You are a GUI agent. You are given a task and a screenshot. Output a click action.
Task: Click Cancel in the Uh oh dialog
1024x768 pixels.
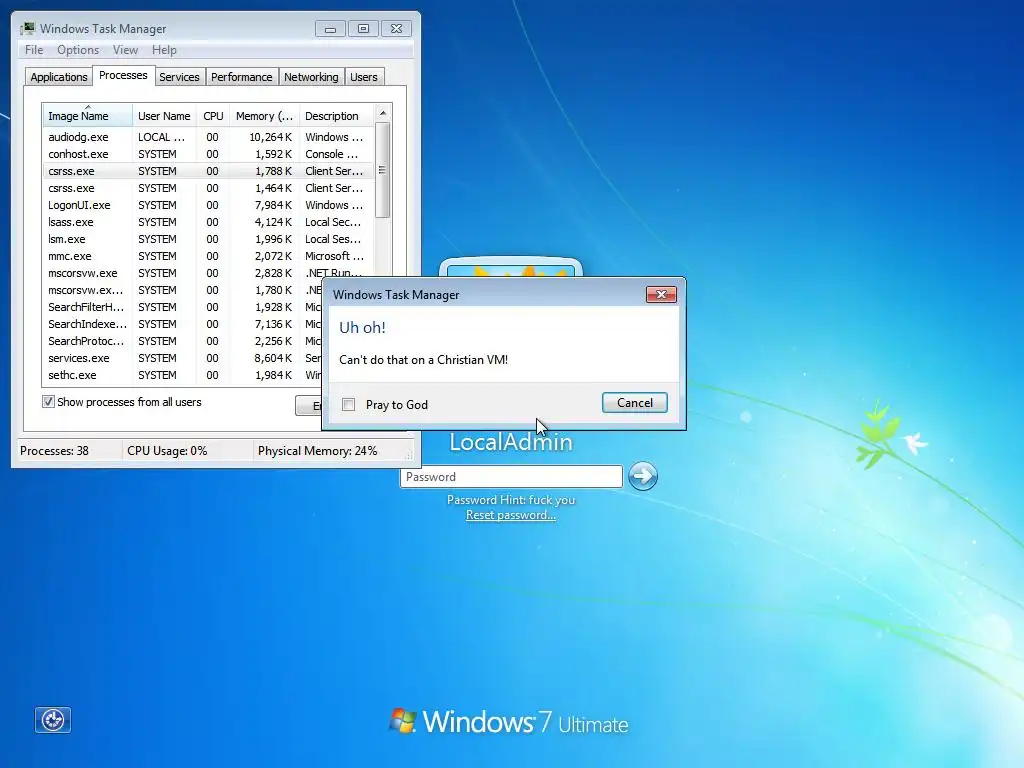click(635, 403)
